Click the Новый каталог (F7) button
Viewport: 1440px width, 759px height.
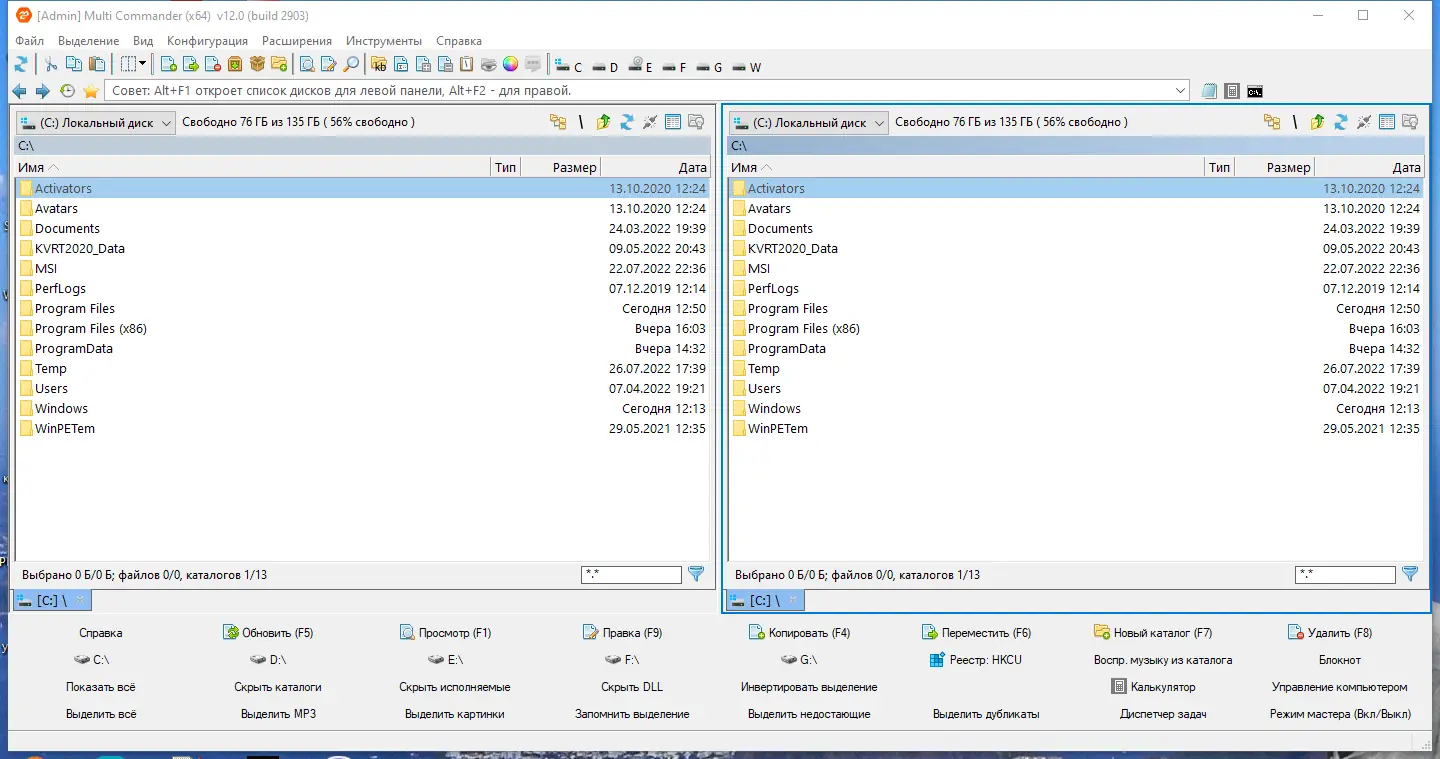tap(1157, 632)
